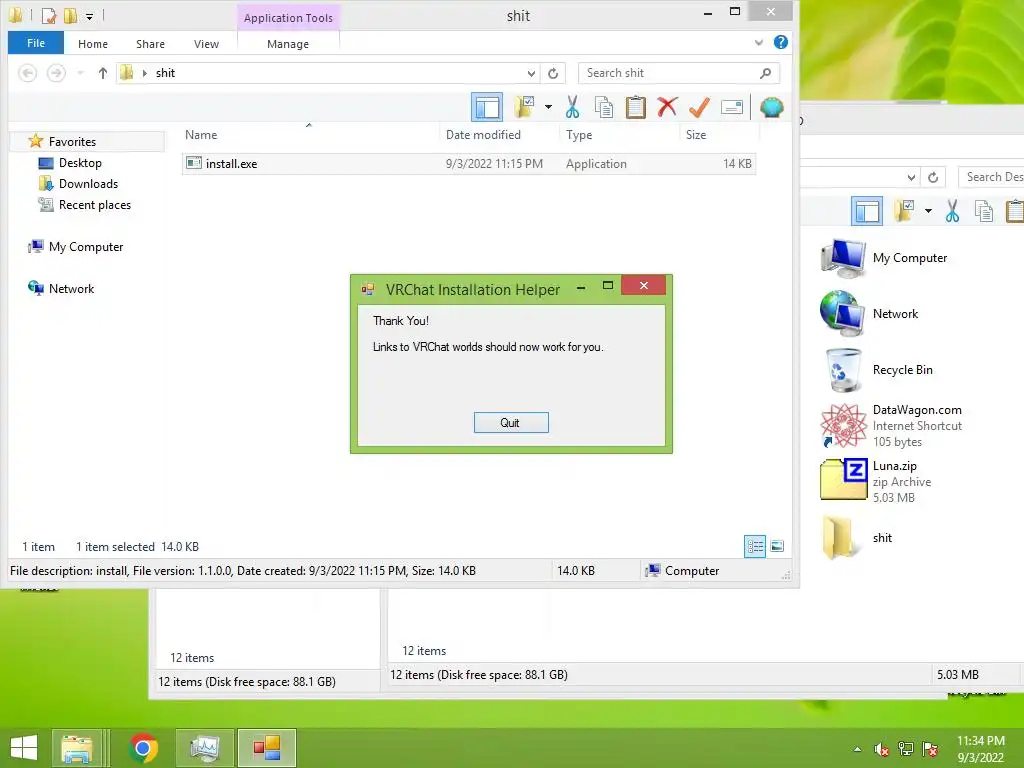The width and height of the screenshot is (1024, 768).
Task: Open folder options dropdown in background Desktop window
Action: (928, 211)
